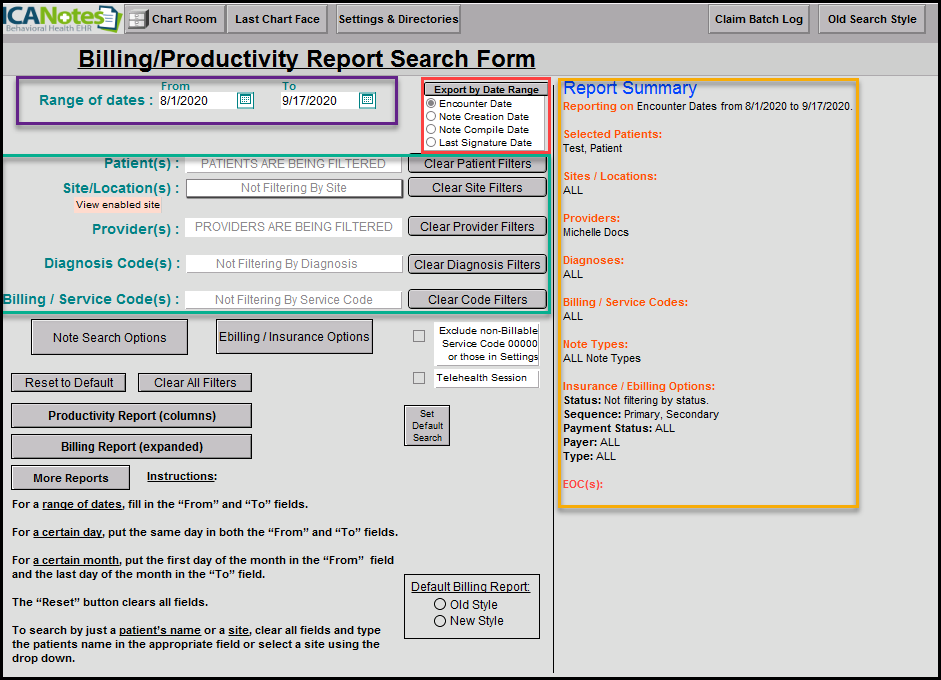Check Exclude non-Billable Service Code box
This screenshot has width=941, height=680.
(x=419, y=336)
